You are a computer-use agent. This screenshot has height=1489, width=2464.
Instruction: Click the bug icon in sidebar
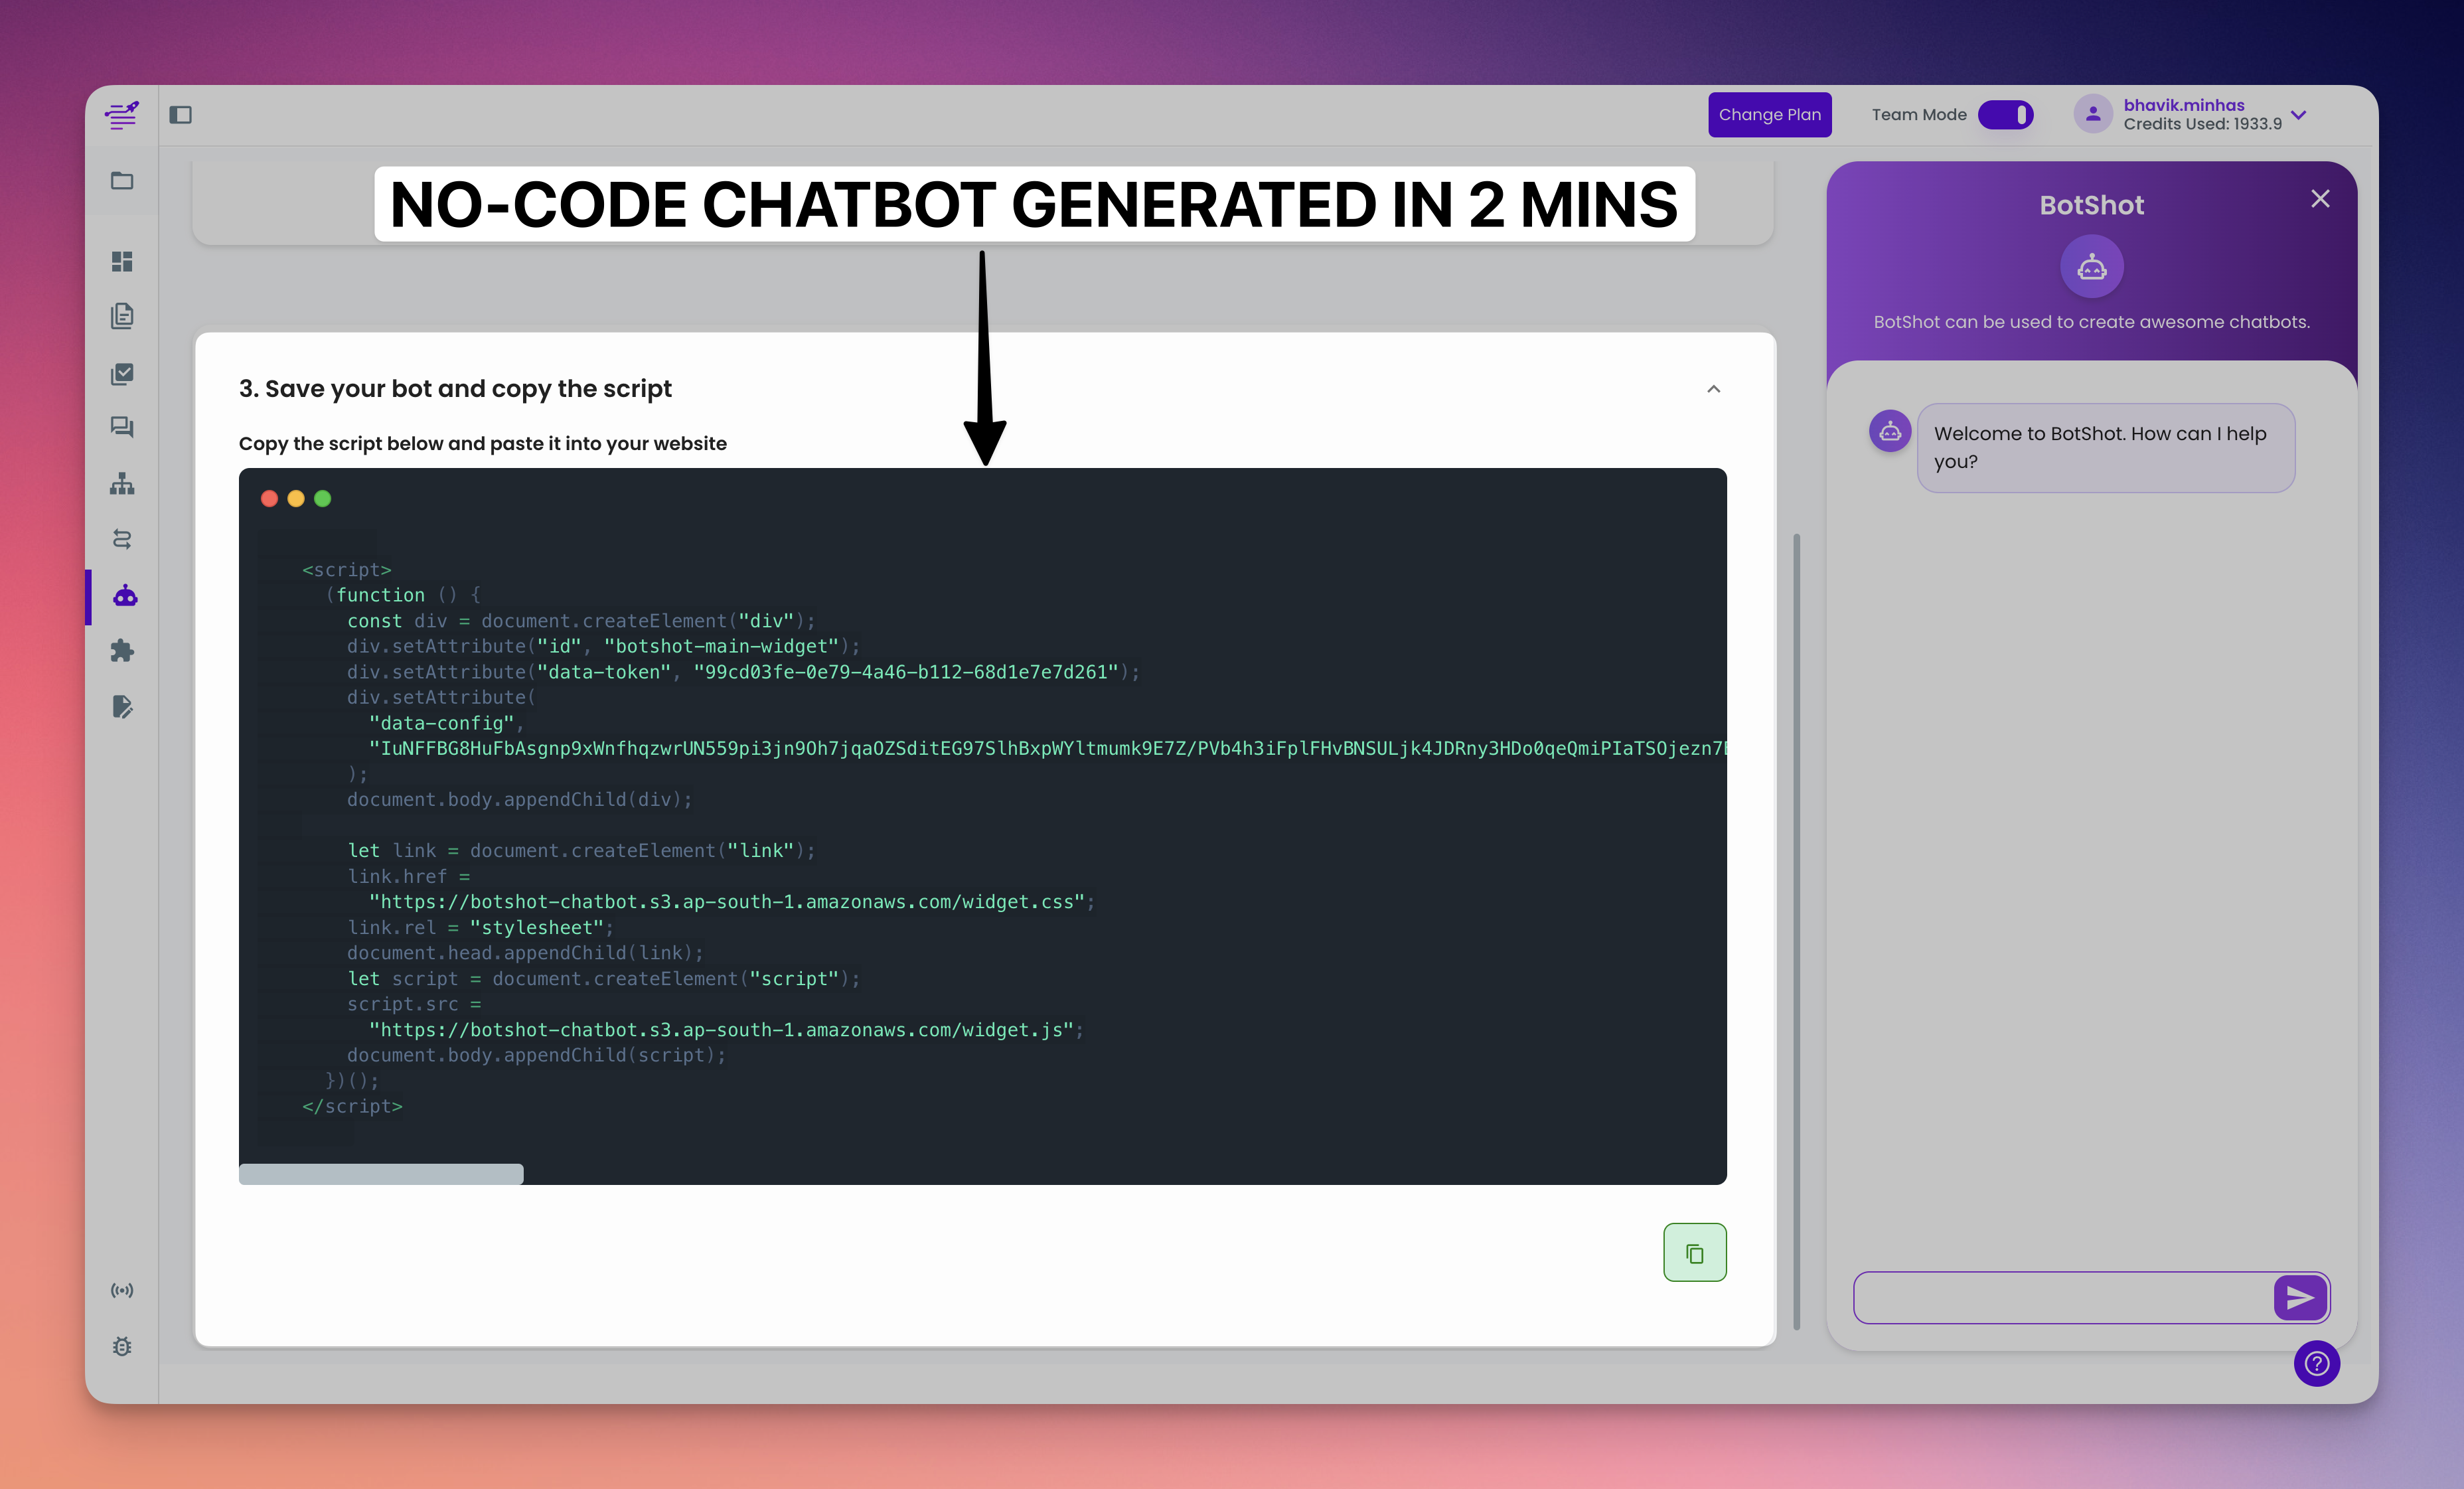pyautogui.click(x=122, y=1346)
